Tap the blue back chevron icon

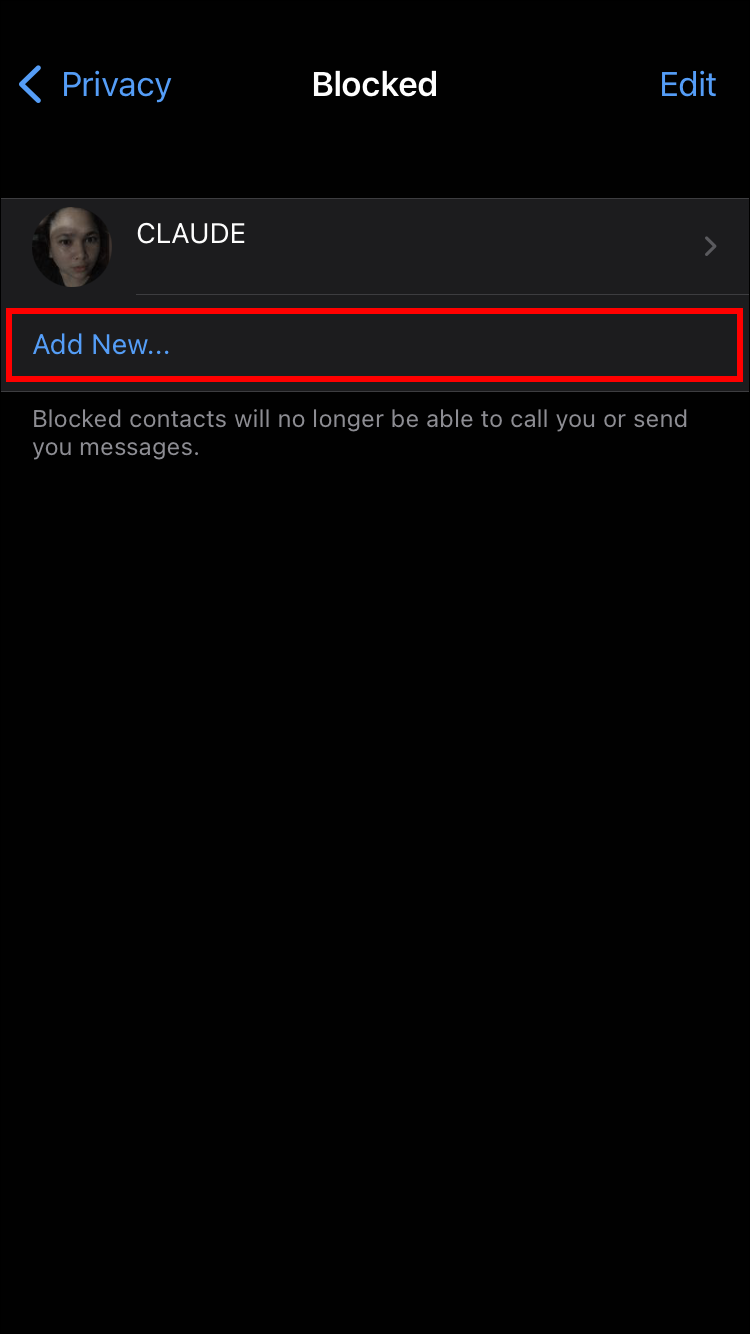(x=30, y=85)
